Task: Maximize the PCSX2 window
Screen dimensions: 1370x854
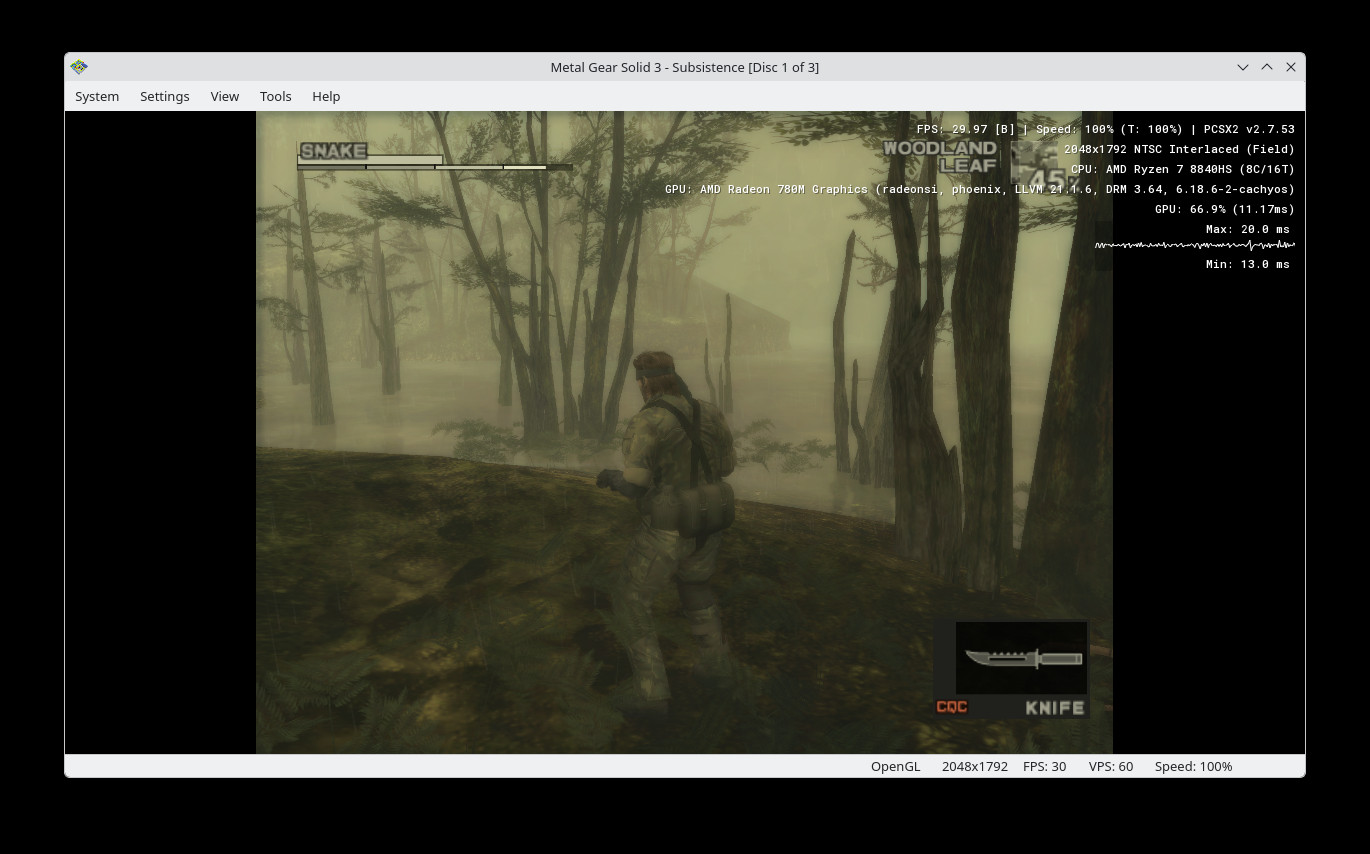Action: pyautogui.click(x=1267, y=67)
